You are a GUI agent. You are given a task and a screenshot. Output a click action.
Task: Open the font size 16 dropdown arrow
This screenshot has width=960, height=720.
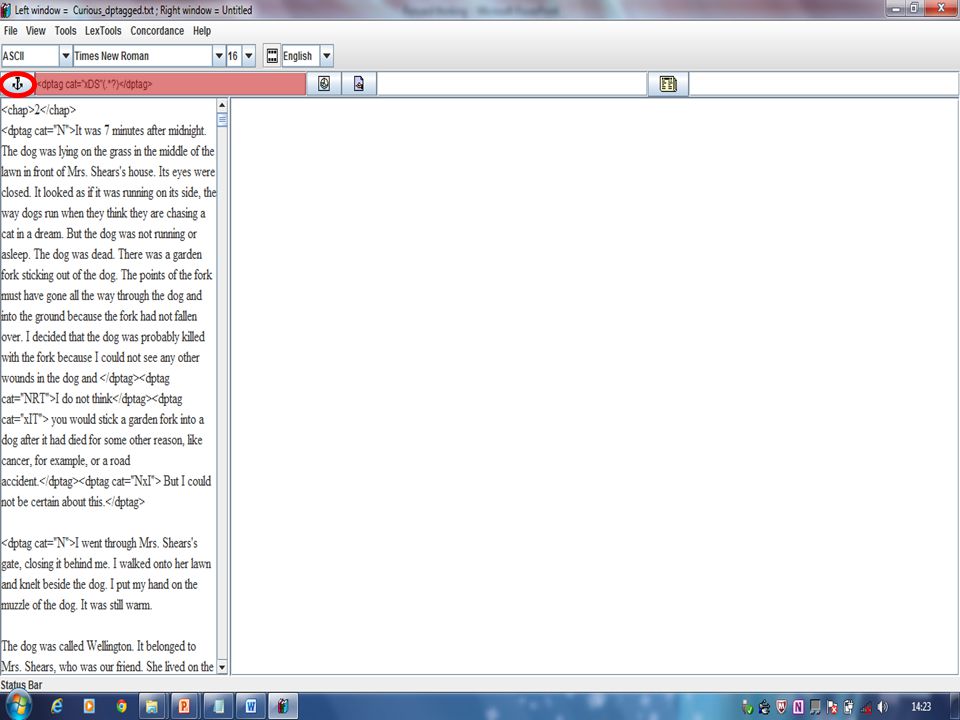[x=249, y=56]
